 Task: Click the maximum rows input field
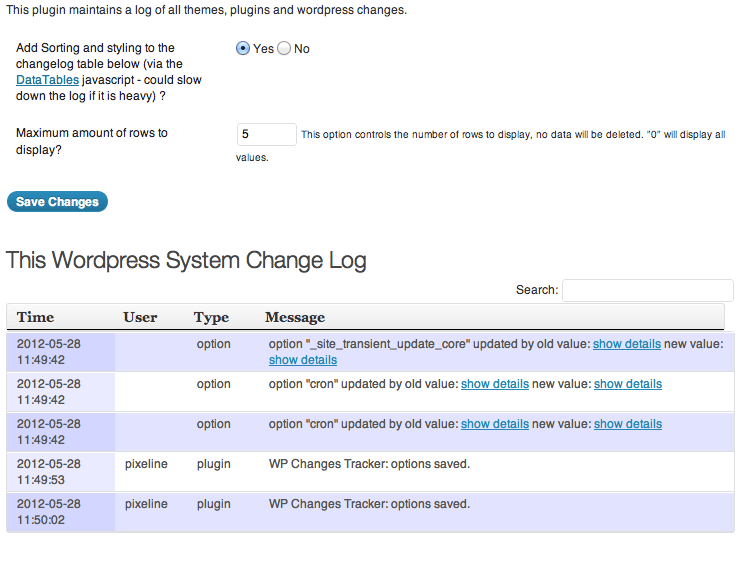point(267,134)
